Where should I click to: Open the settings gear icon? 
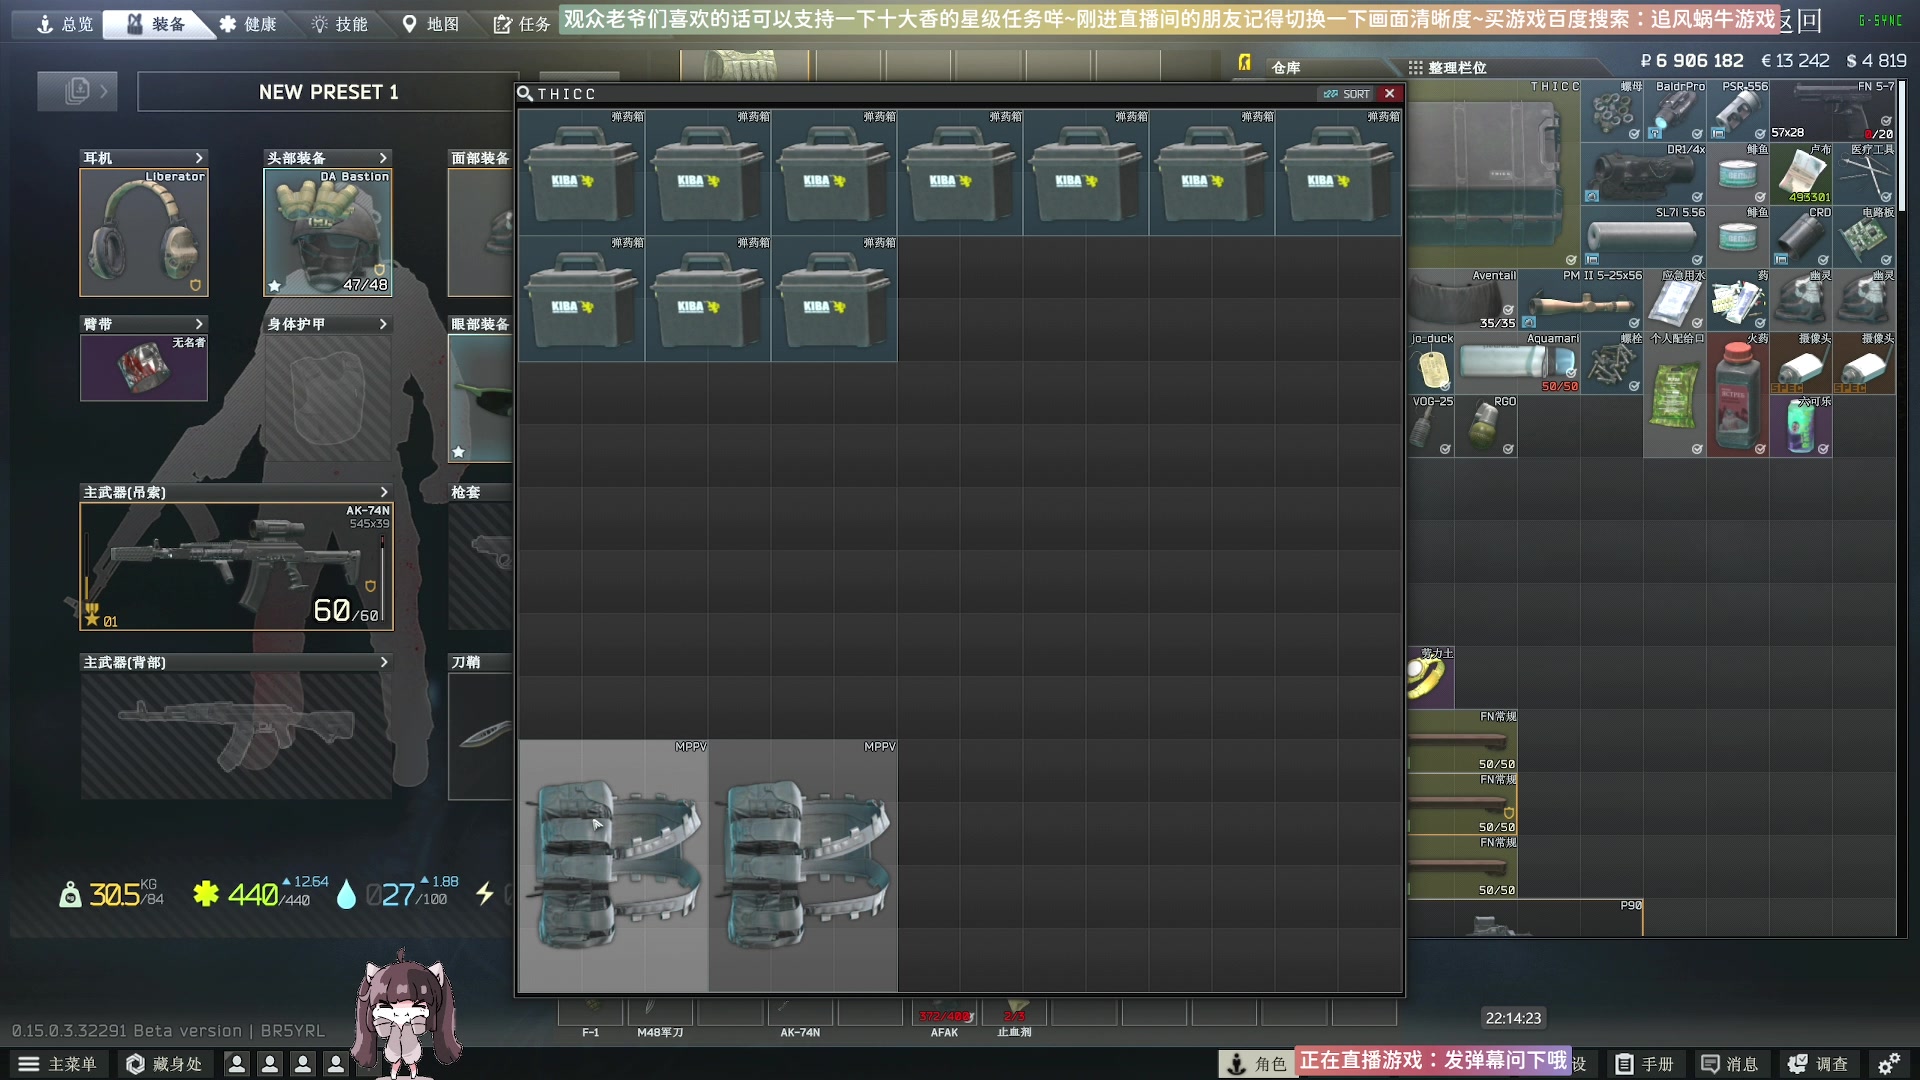coord(1889,1064)
